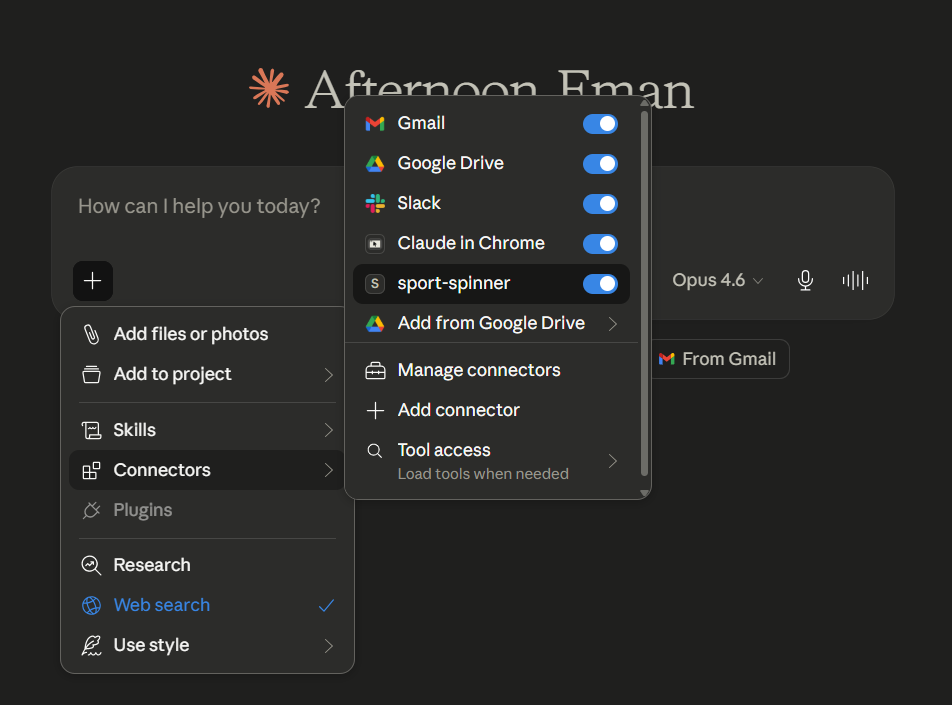Screen dimensions: 952x705
Task: Expand the Use style submenu chevron
Action: pyautogui.click(x=328, y=645)
